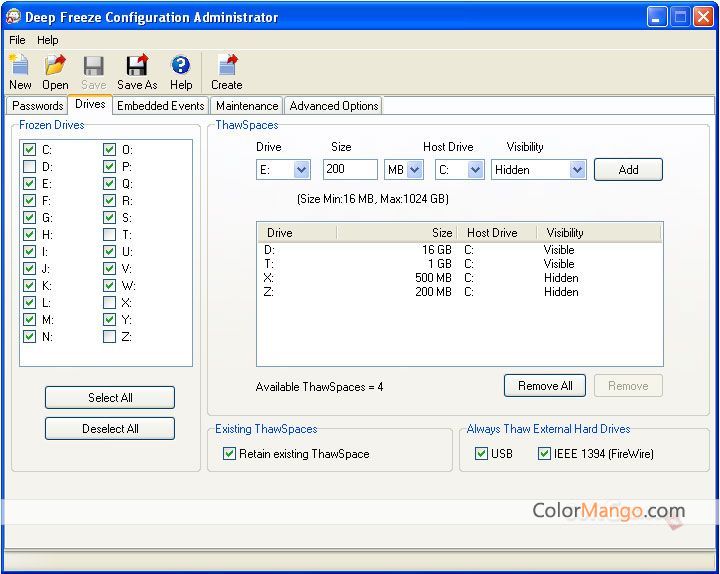720x574 pixels.
Task: Click the Size input field
Action: point(350,169)
